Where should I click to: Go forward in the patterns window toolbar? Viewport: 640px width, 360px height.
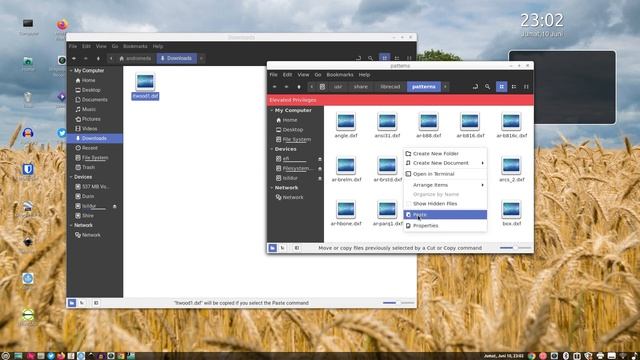pos(286,87)
